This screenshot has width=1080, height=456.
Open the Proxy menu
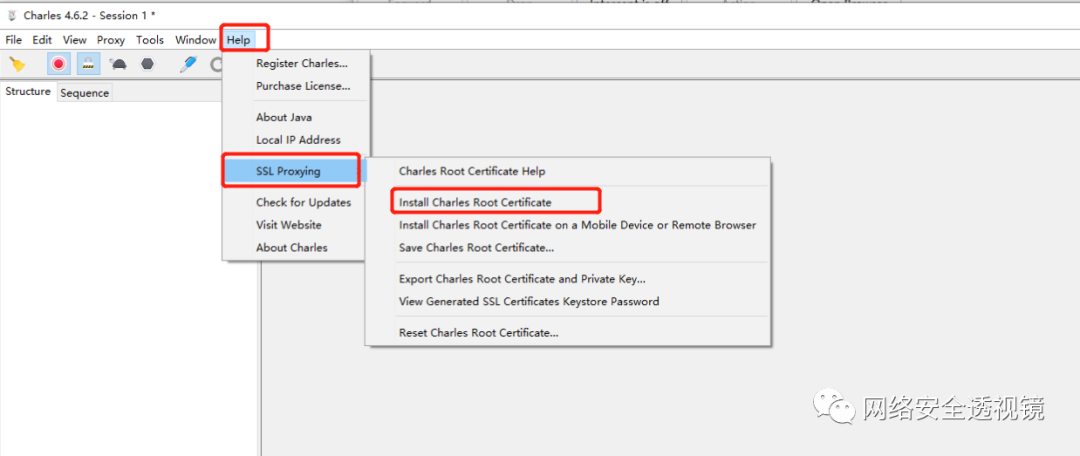point(111,40)
